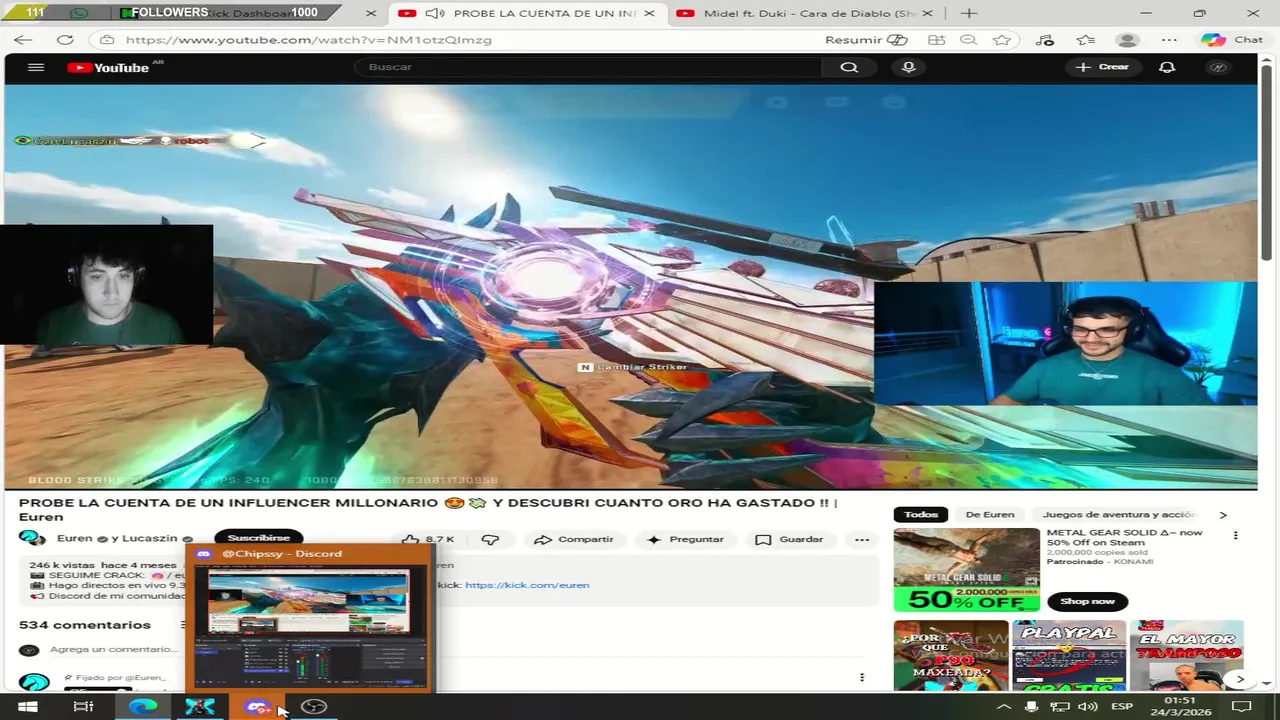
Task: Go to the YouTube home logo
Action: [x=108, y=67]
